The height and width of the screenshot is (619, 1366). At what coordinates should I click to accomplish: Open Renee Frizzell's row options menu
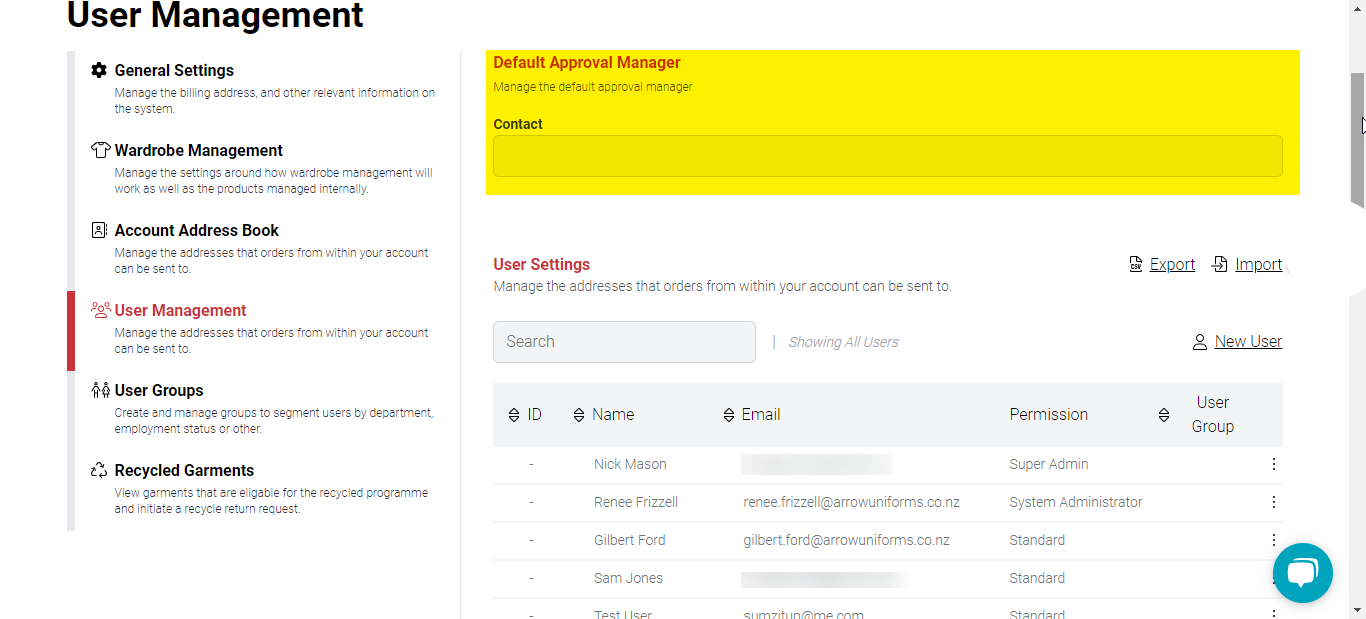point(1273,502)
